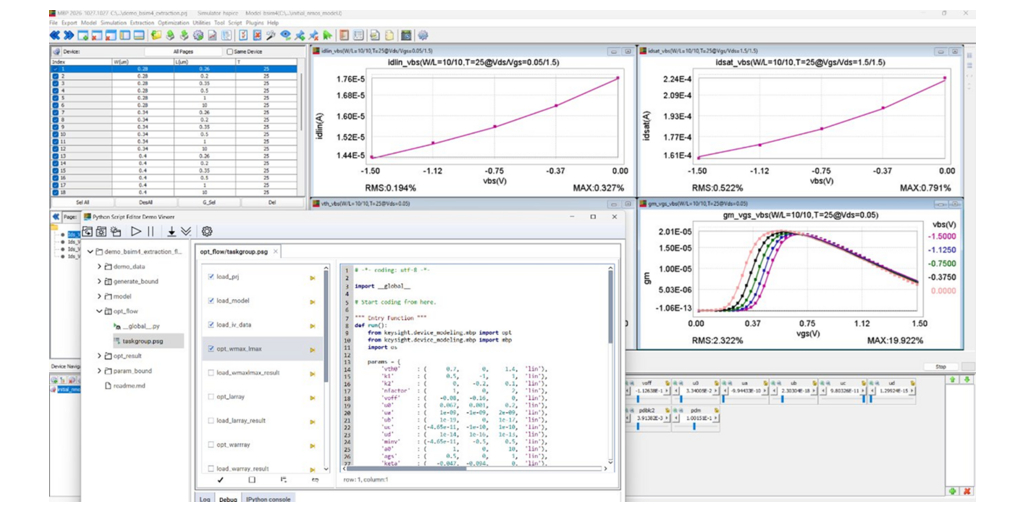The height and width of the screenshot is (512, 1024).
Task: Click the download arrow icon in script editor
Action: (171, 231)
